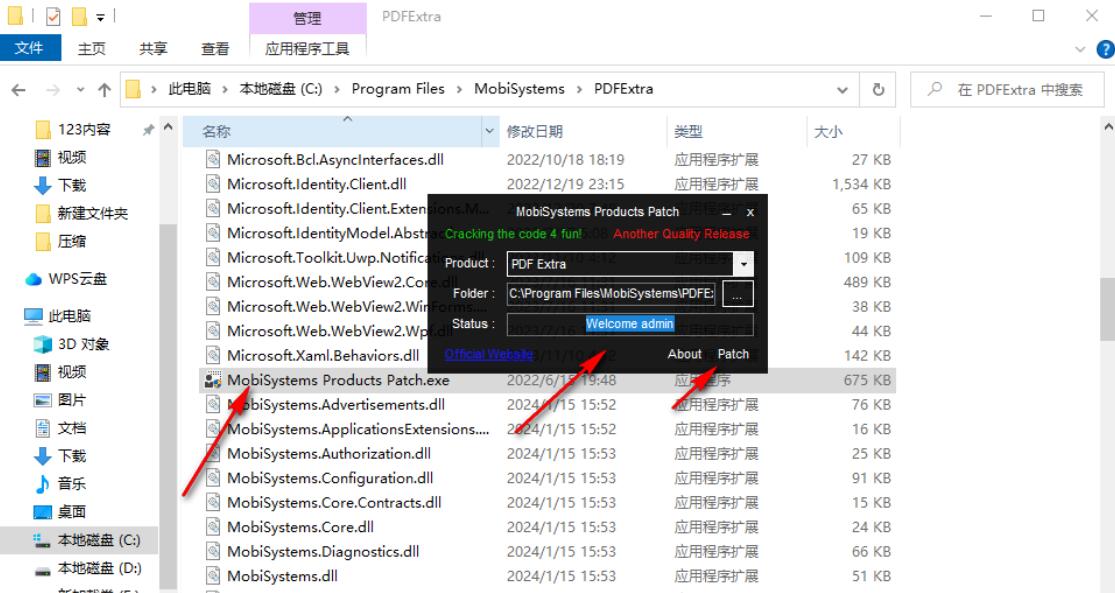Screen dimensions: 1115x593
Task: Click the Microsoft.Identity.Client.dll file icon
Action: click(x=213, y=184)
